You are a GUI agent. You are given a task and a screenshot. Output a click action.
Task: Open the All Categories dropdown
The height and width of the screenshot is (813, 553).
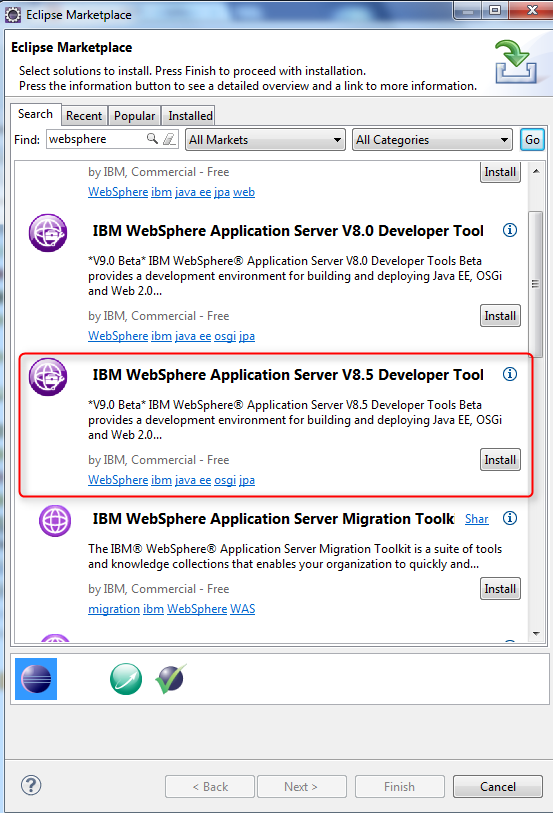coord(432,139)
